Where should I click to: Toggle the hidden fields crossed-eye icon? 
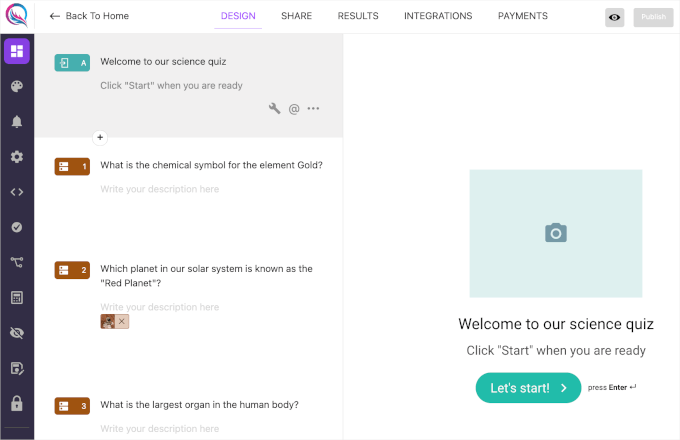(x=16, y=333)
